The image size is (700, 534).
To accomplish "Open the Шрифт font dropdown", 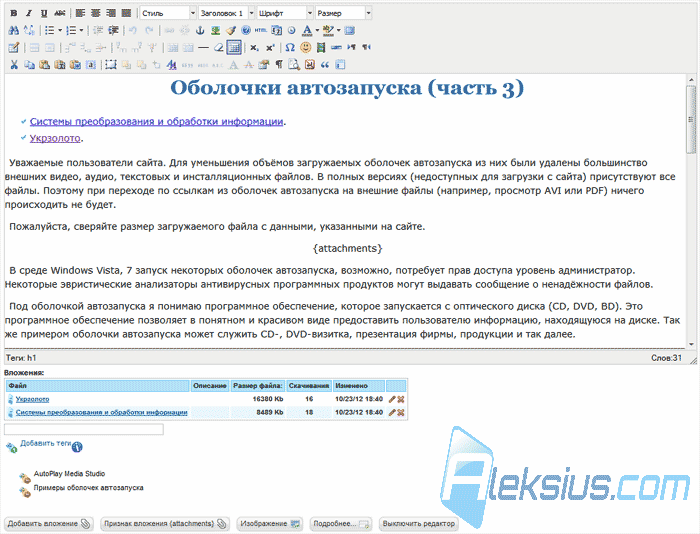I will tap(285, 13).
